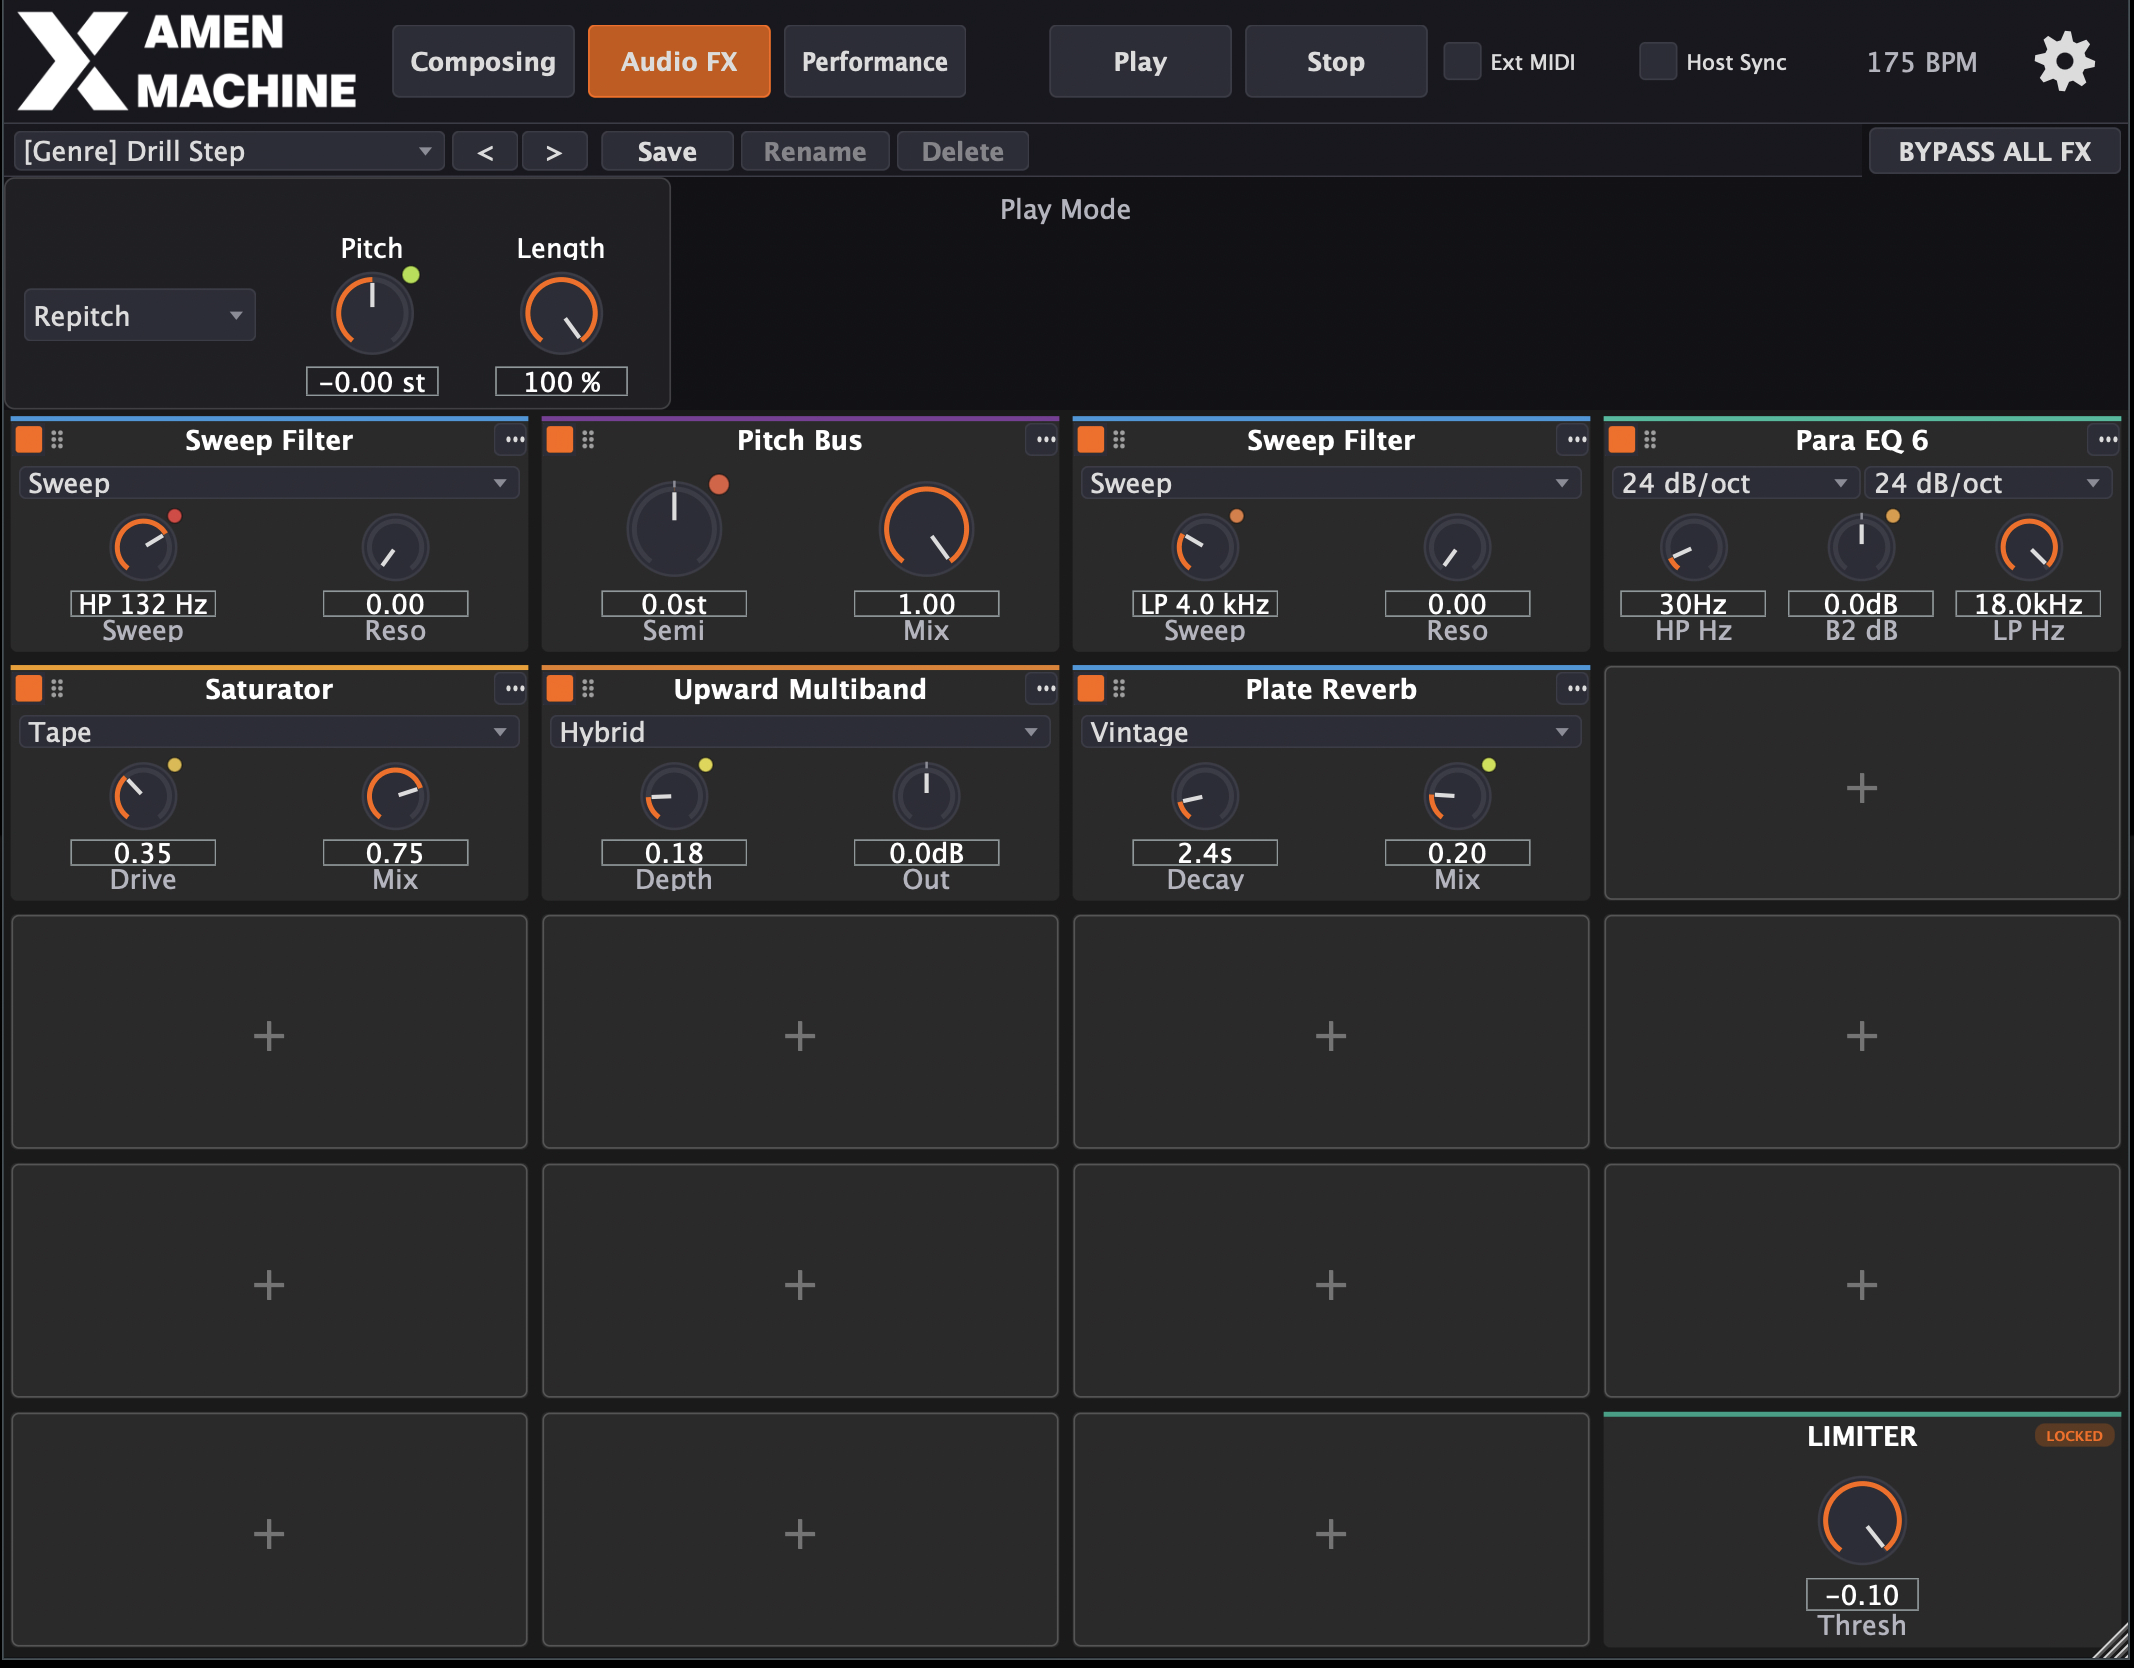This screenshot has height=1668, width=2134.
Task: Open the Repitch play mode dropdown
Action: point(140,316)
